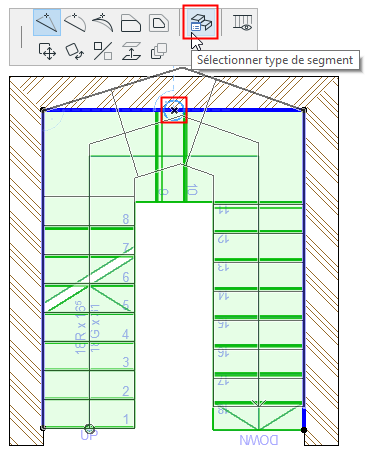Pick the curve edge by tangent tool
368x456 pixels.
point(103,23)
